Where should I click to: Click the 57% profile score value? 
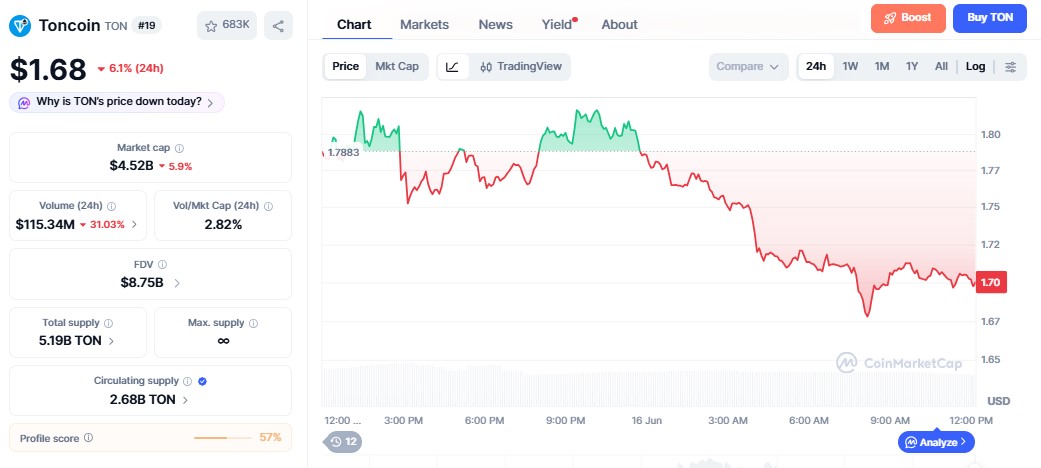click(x=270, y=437)
